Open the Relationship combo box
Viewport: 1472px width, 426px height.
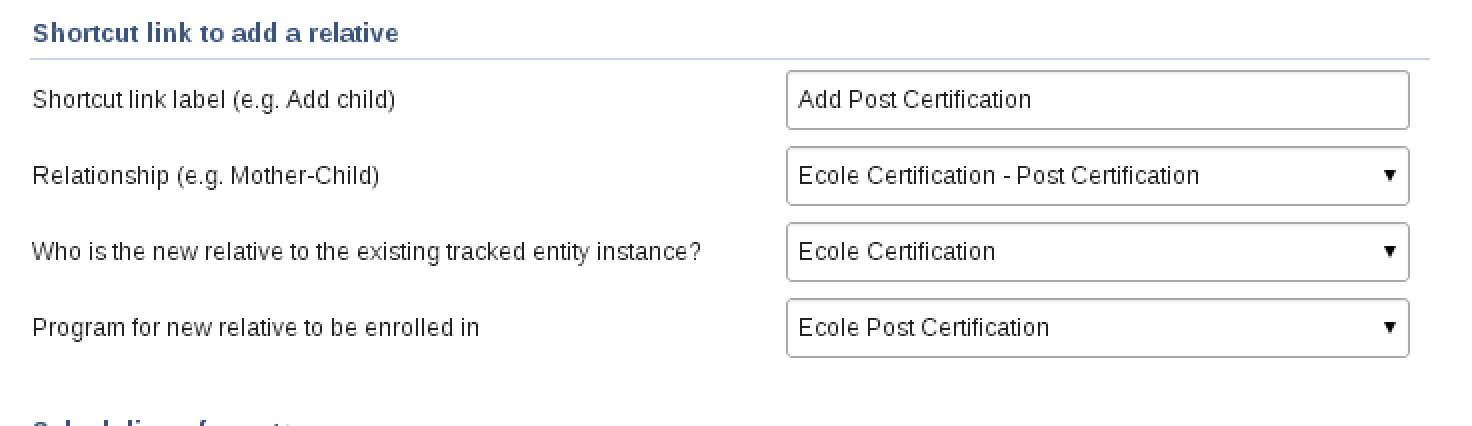pyautogui.click(x=1097, y=176)
